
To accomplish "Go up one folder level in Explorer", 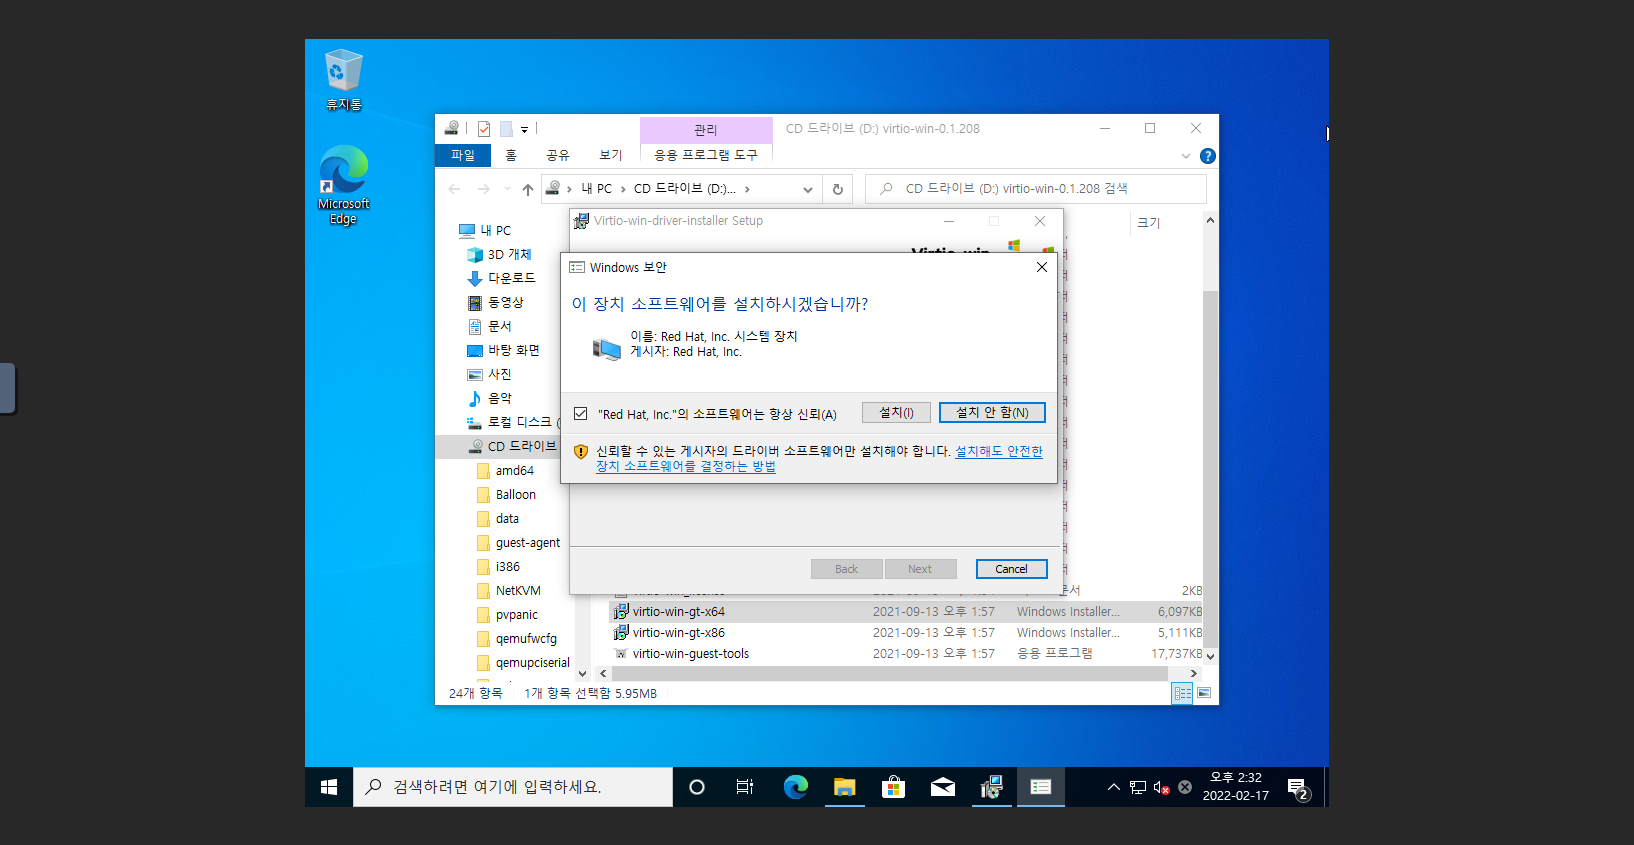I will click(x=528, y=189).
